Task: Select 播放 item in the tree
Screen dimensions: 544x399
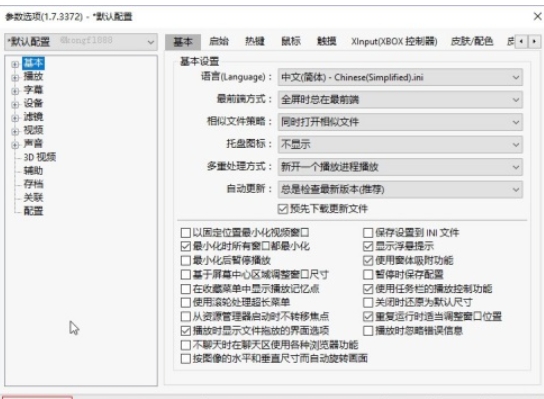Action: tap(33, 76)
